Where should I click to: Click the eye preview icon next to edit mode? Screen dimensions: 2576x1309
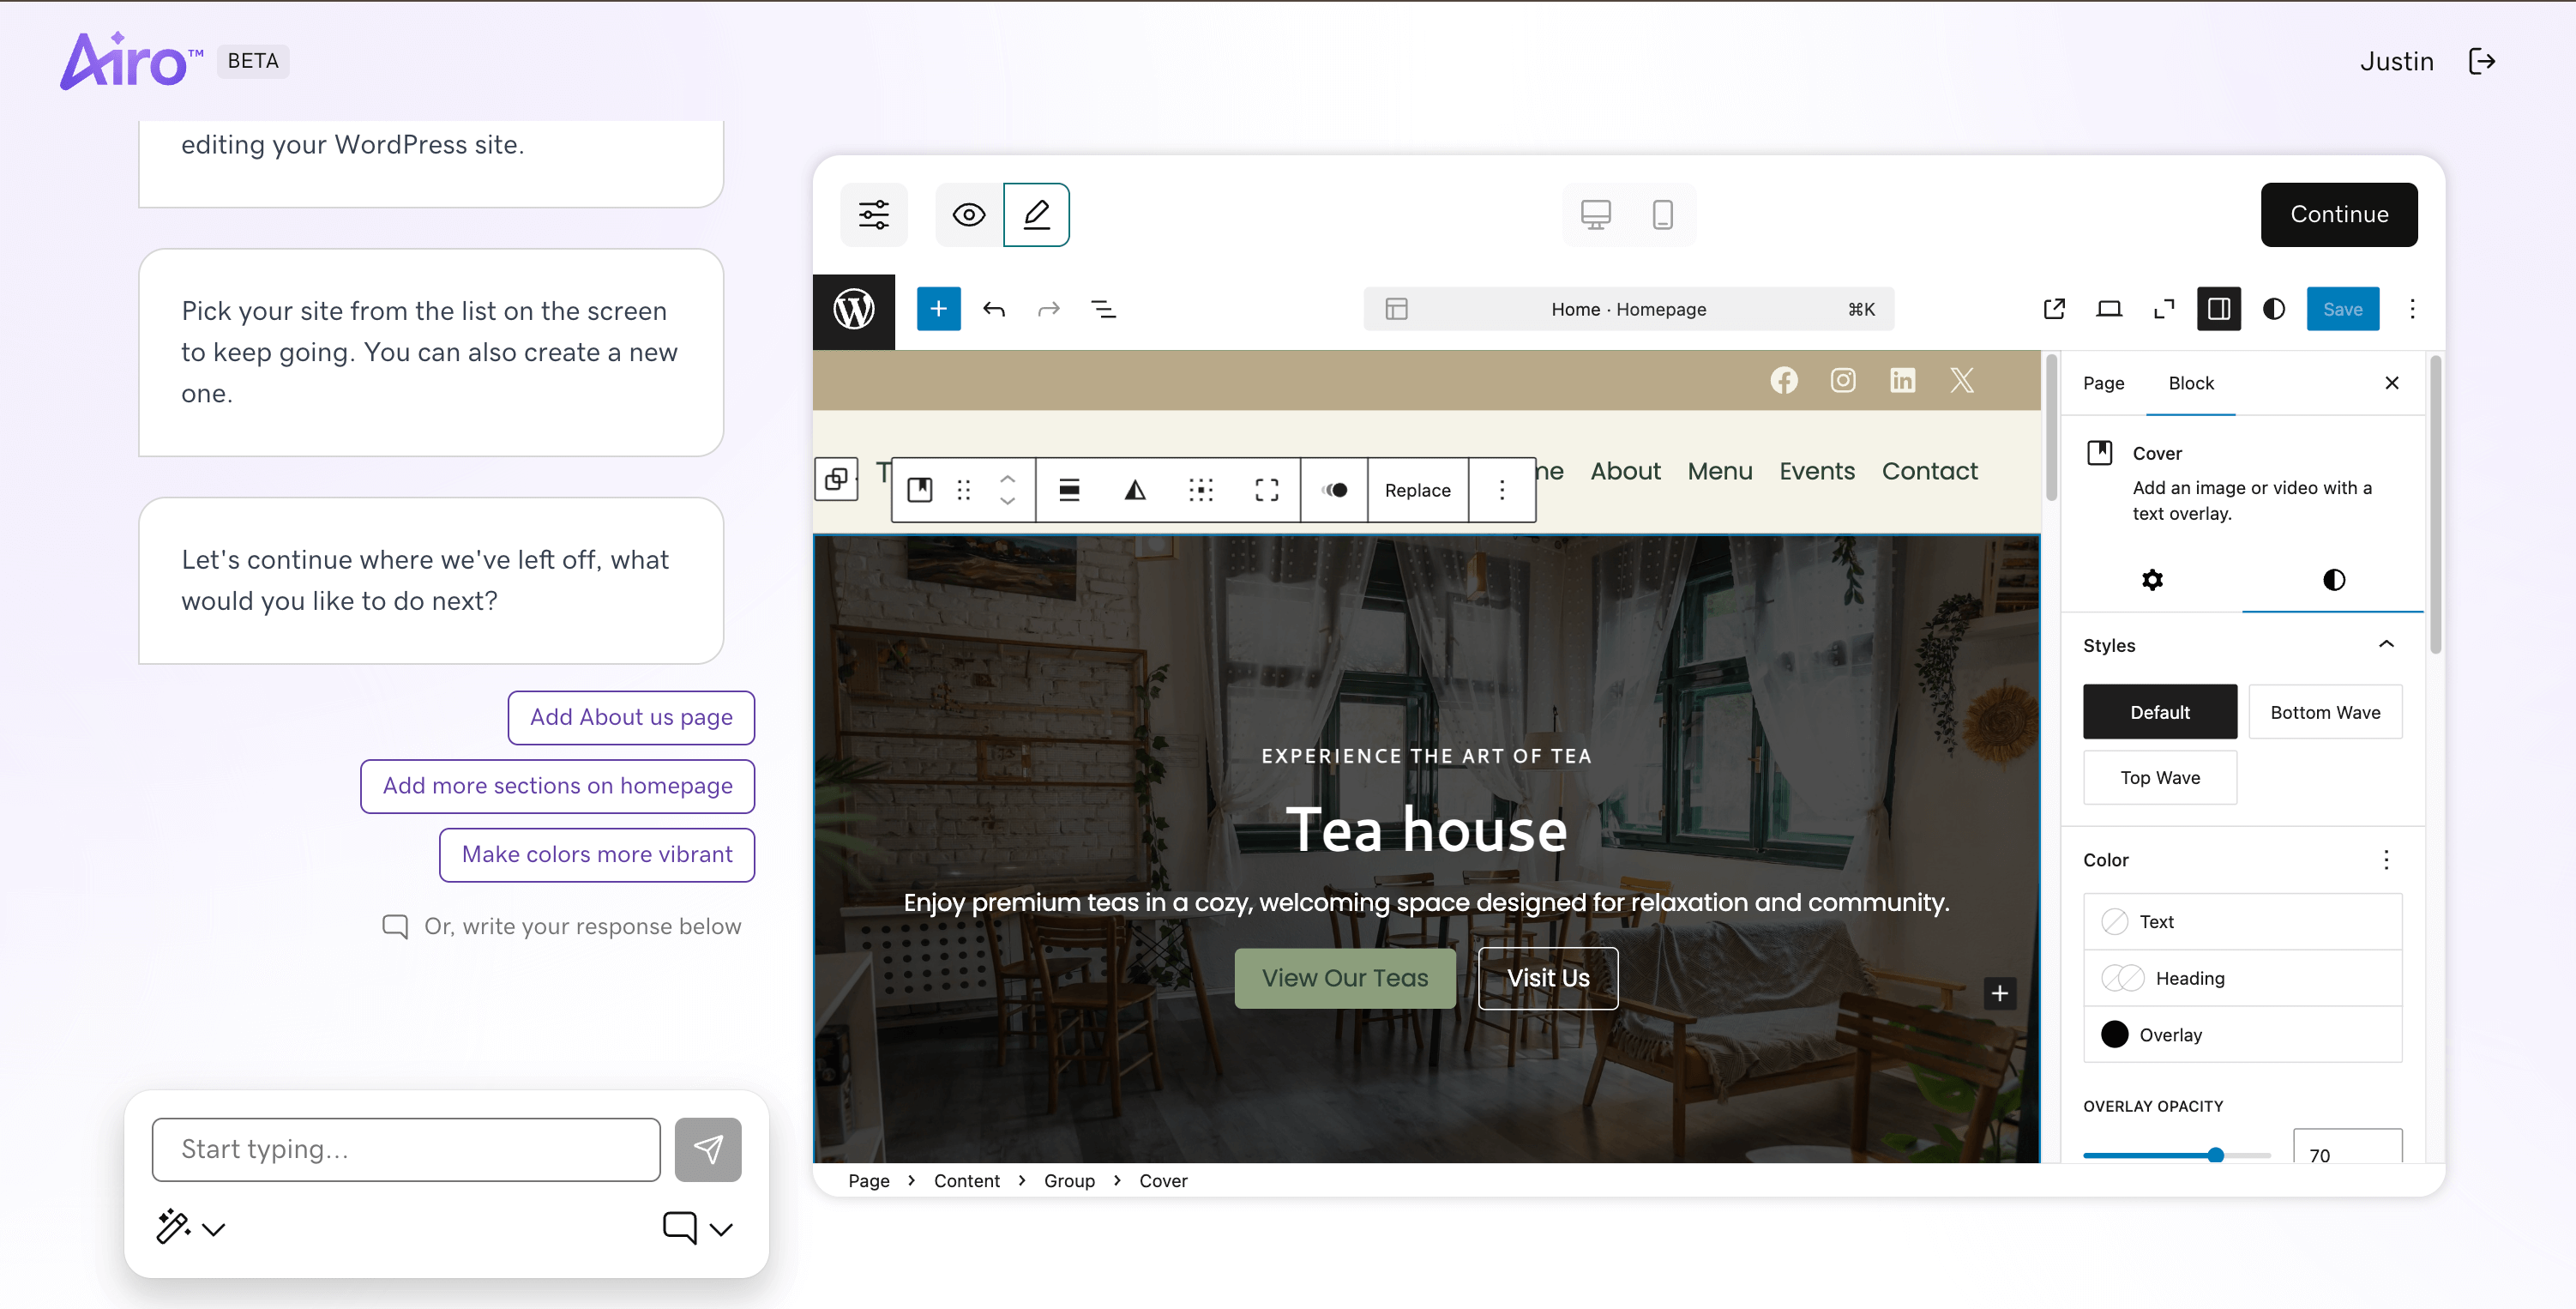[967, 214]
